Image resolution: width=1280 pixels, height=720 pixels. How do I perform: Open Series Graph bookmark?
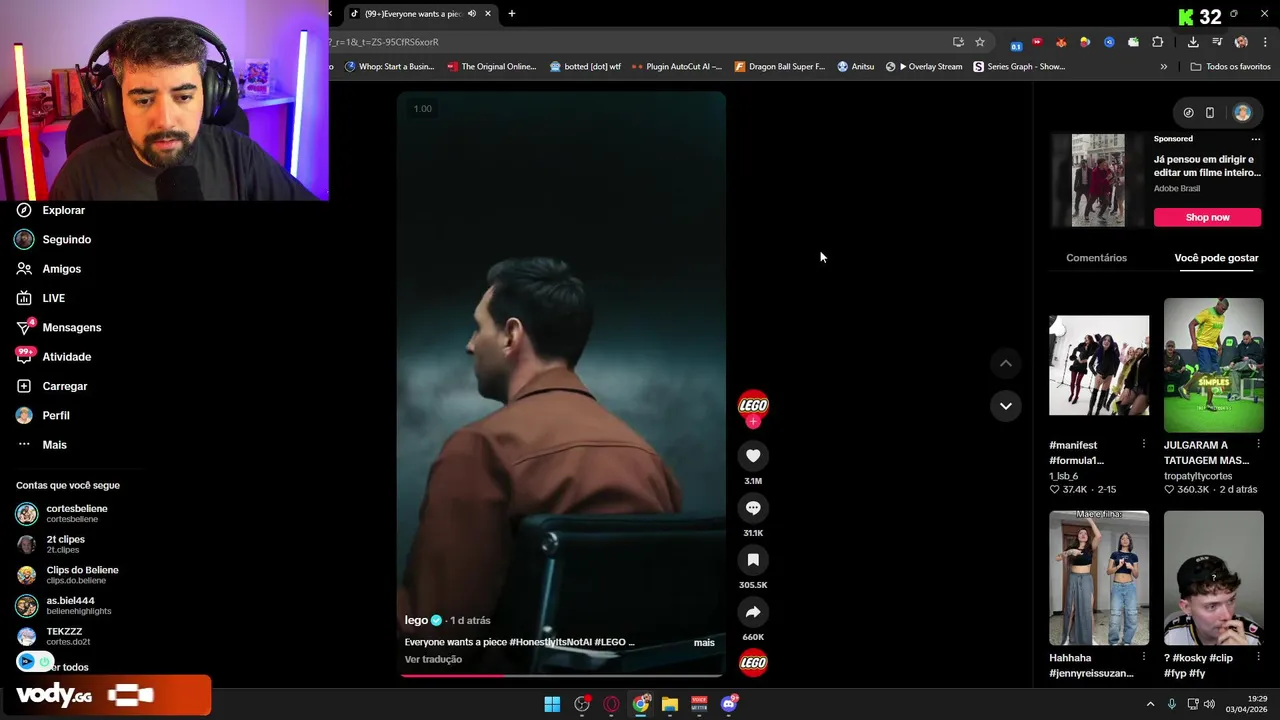[x=1019, y=67]
